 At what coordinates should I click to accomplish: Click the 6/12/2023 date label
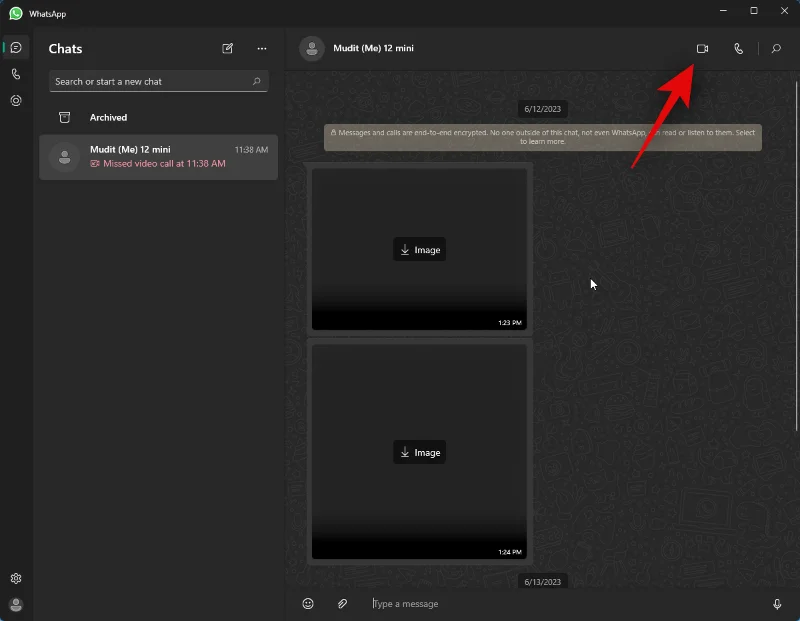click(542, 109)
